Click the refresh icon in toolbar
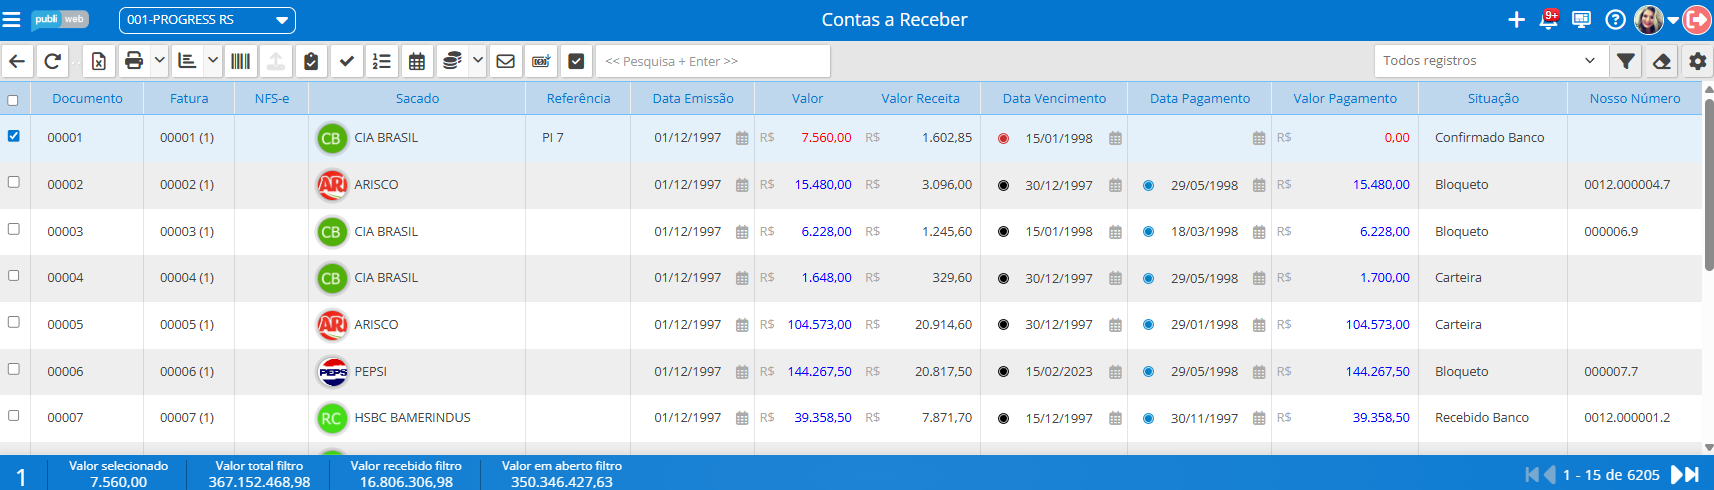The image size is (1714, 490). click(53, 61)
